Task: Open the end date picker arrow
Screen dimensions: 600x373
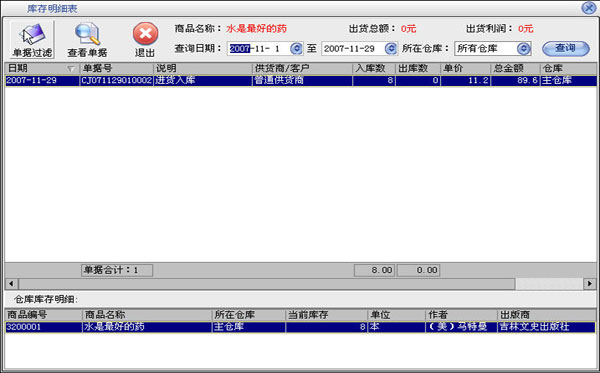Action: tap(391, 49)
